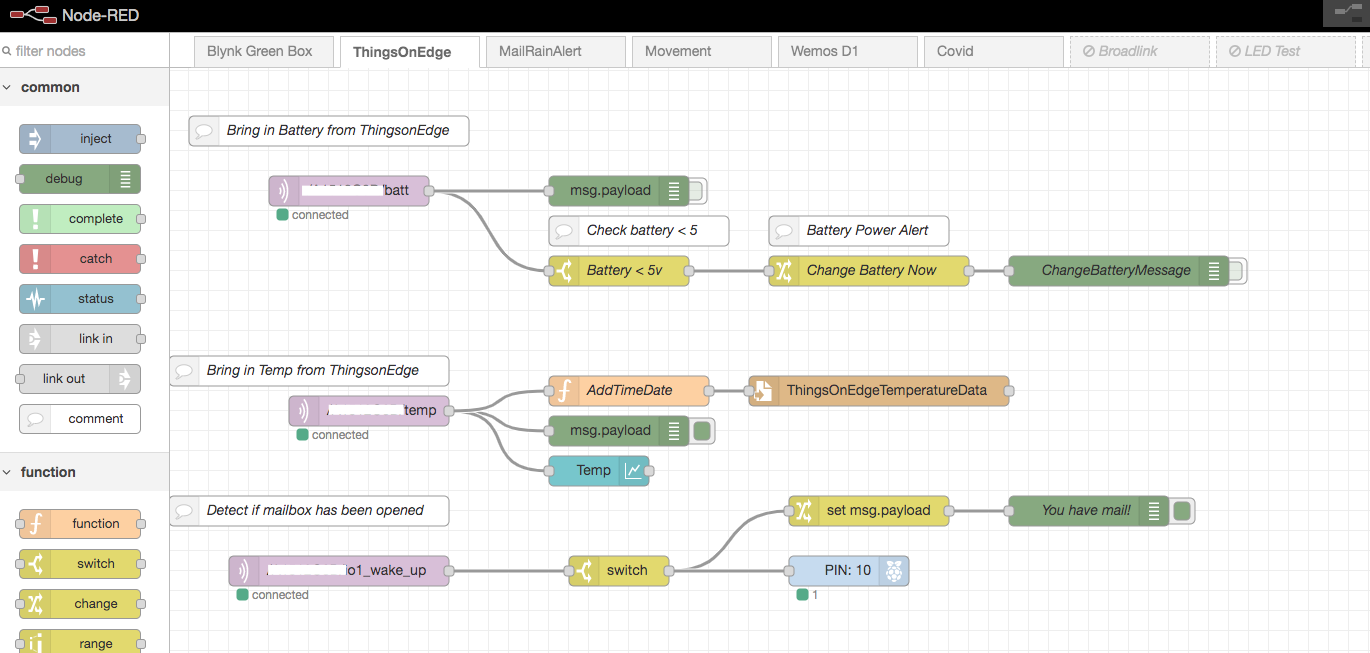Toggle debug button on temp msg.payload node

(702, 431)
